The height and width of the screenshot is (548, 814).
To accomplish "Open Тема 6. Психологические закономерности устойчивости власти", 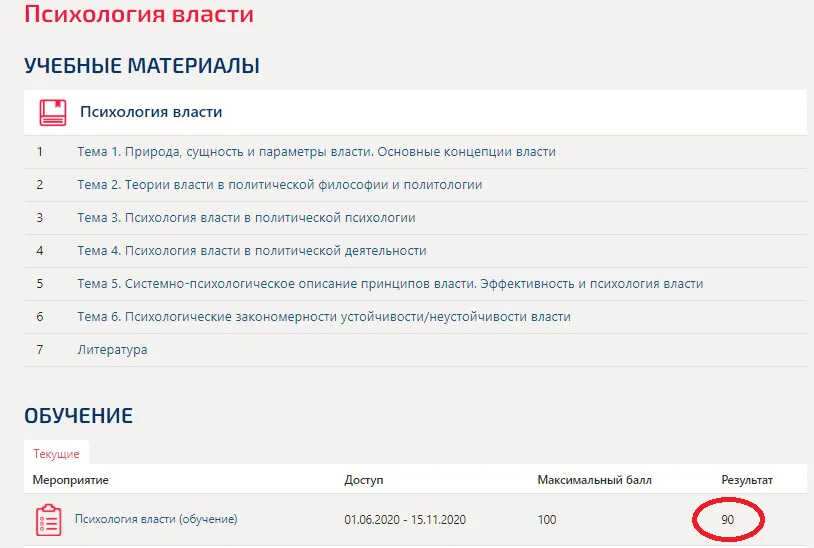I will pos(324,317).
